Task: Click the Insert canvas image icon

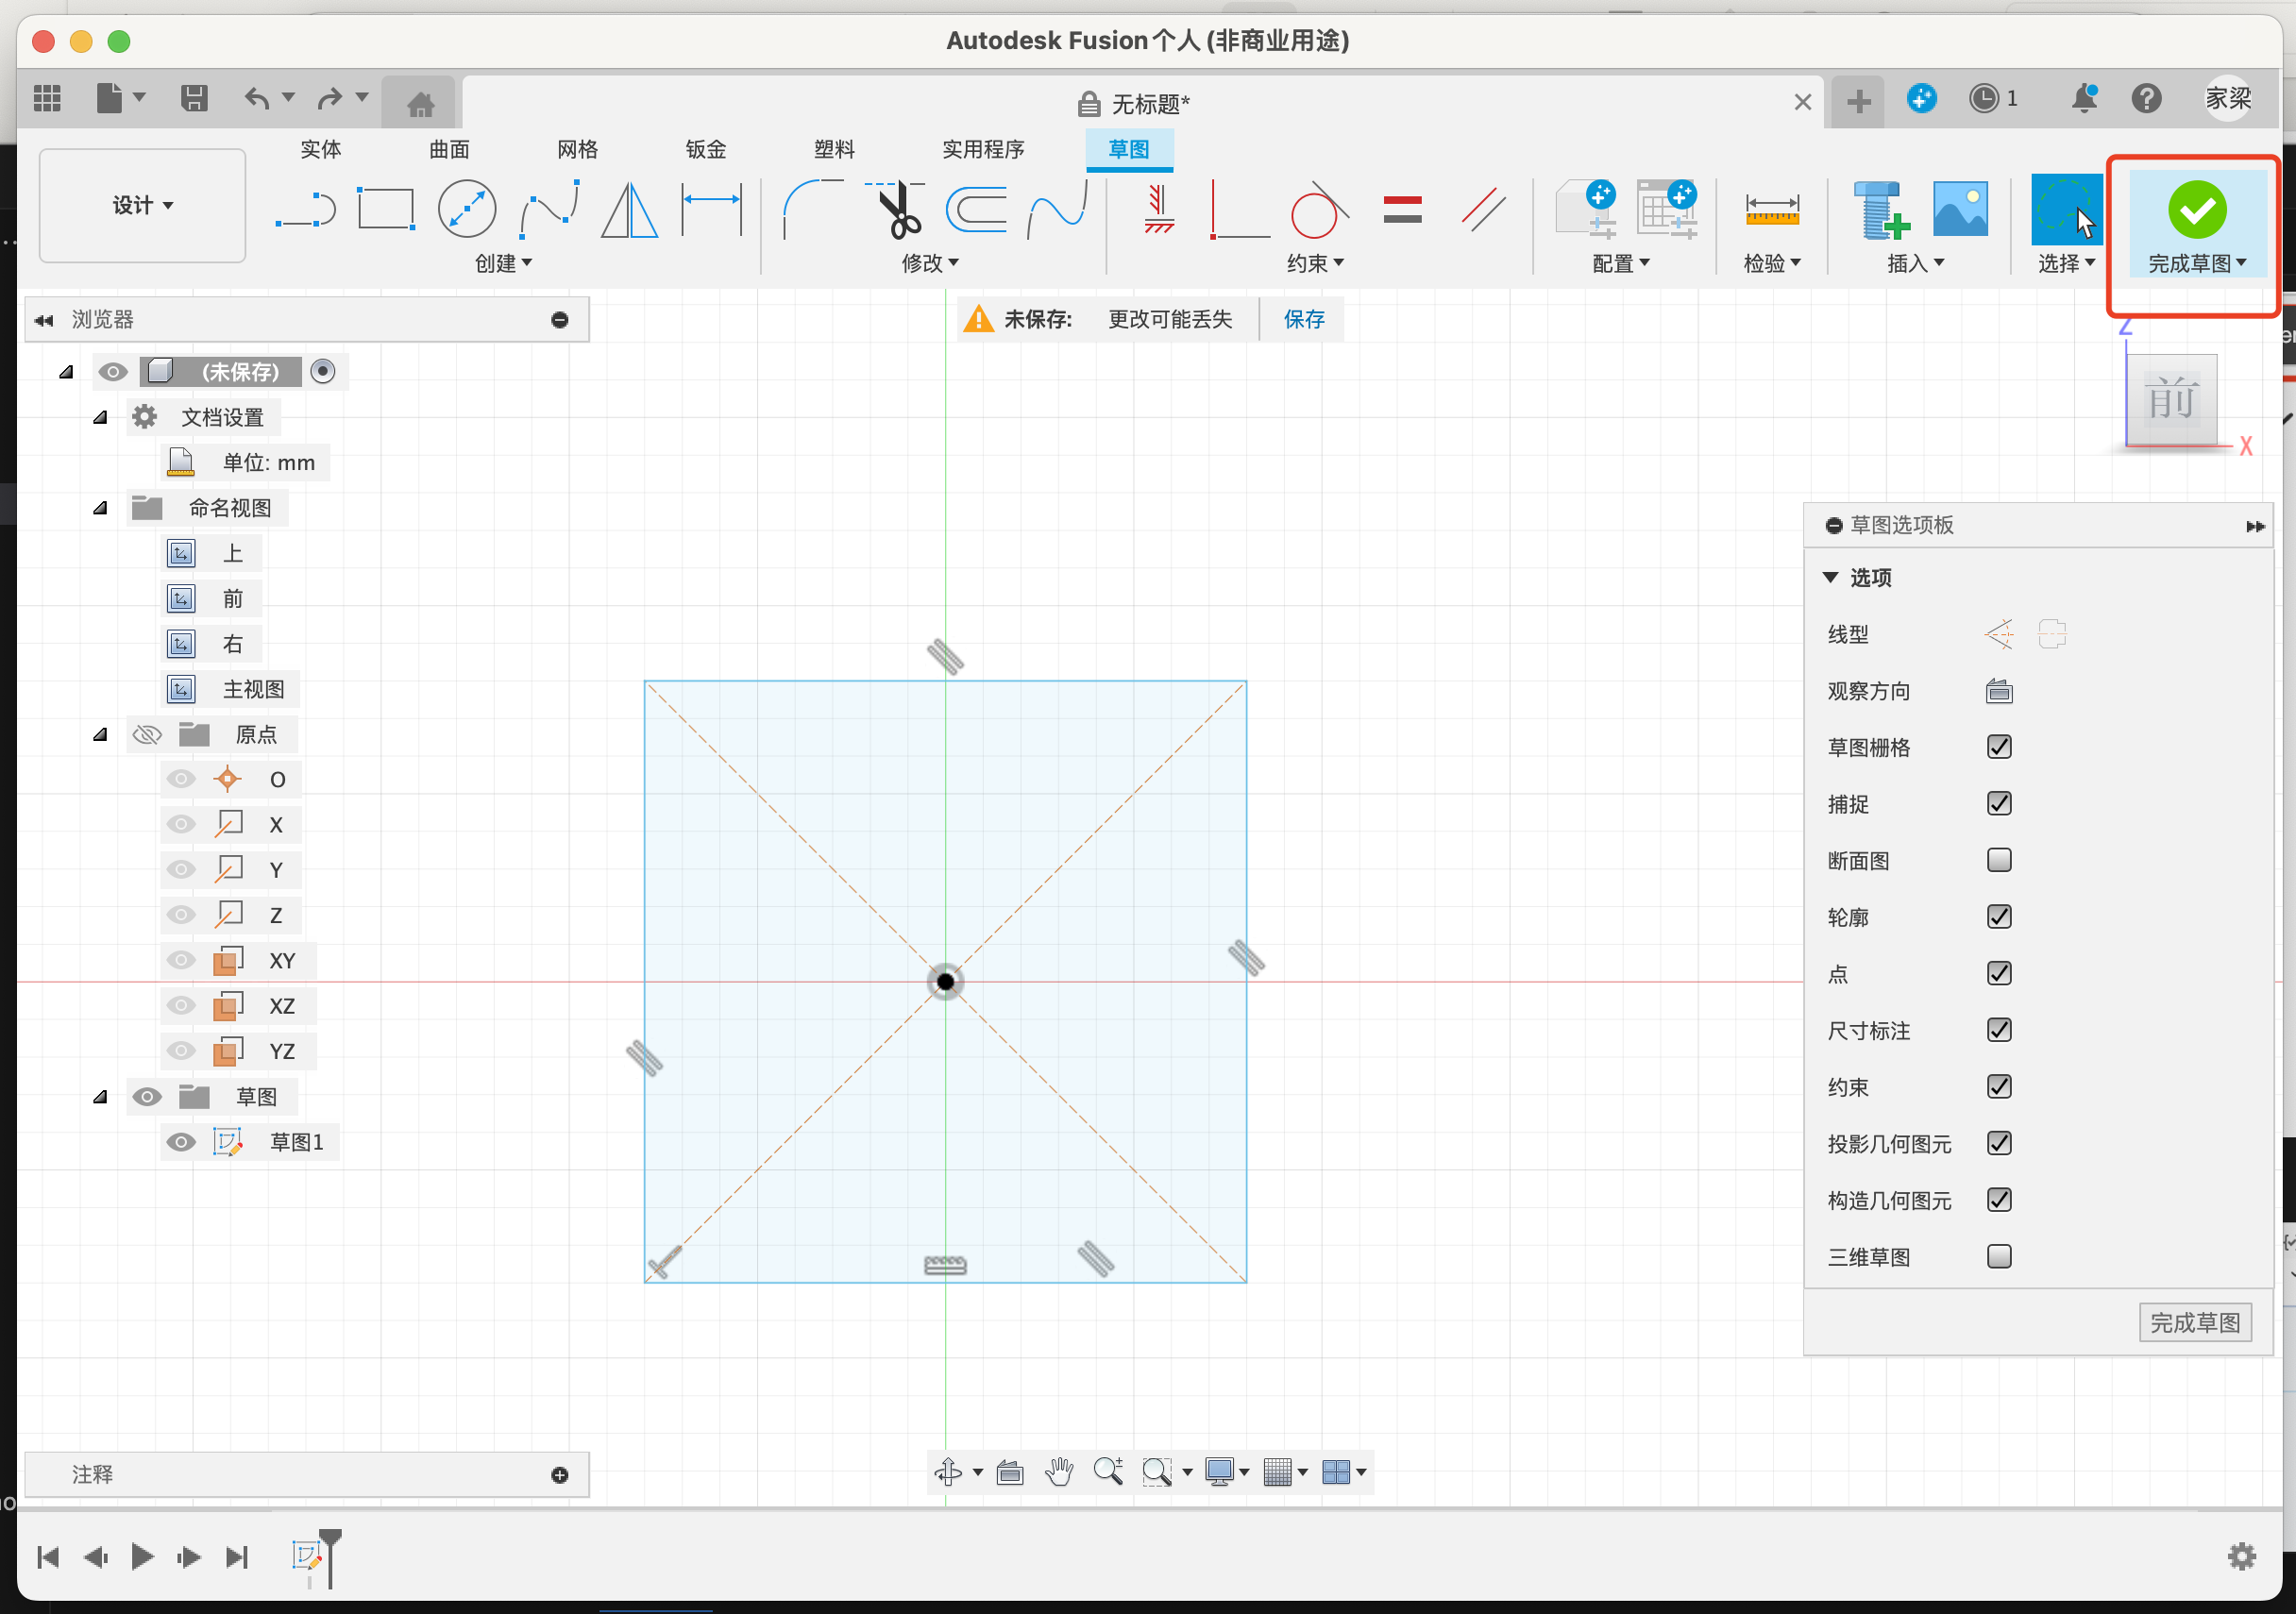Action: coord(1960,209)
